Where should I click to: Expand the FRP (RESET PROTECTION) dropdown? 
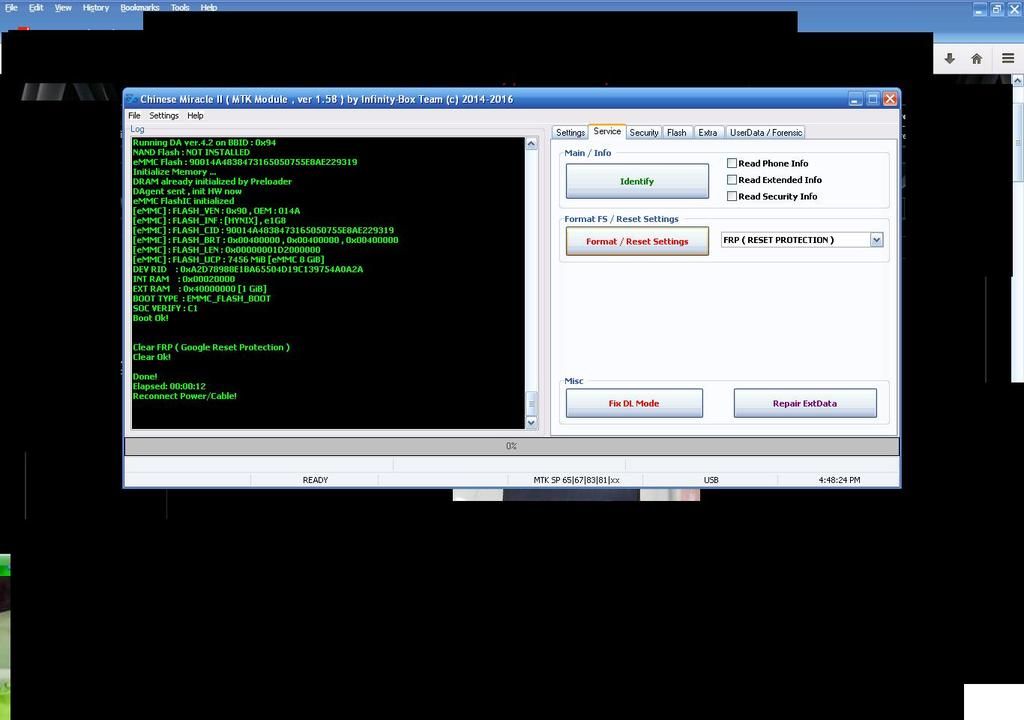tap(876, 240)
